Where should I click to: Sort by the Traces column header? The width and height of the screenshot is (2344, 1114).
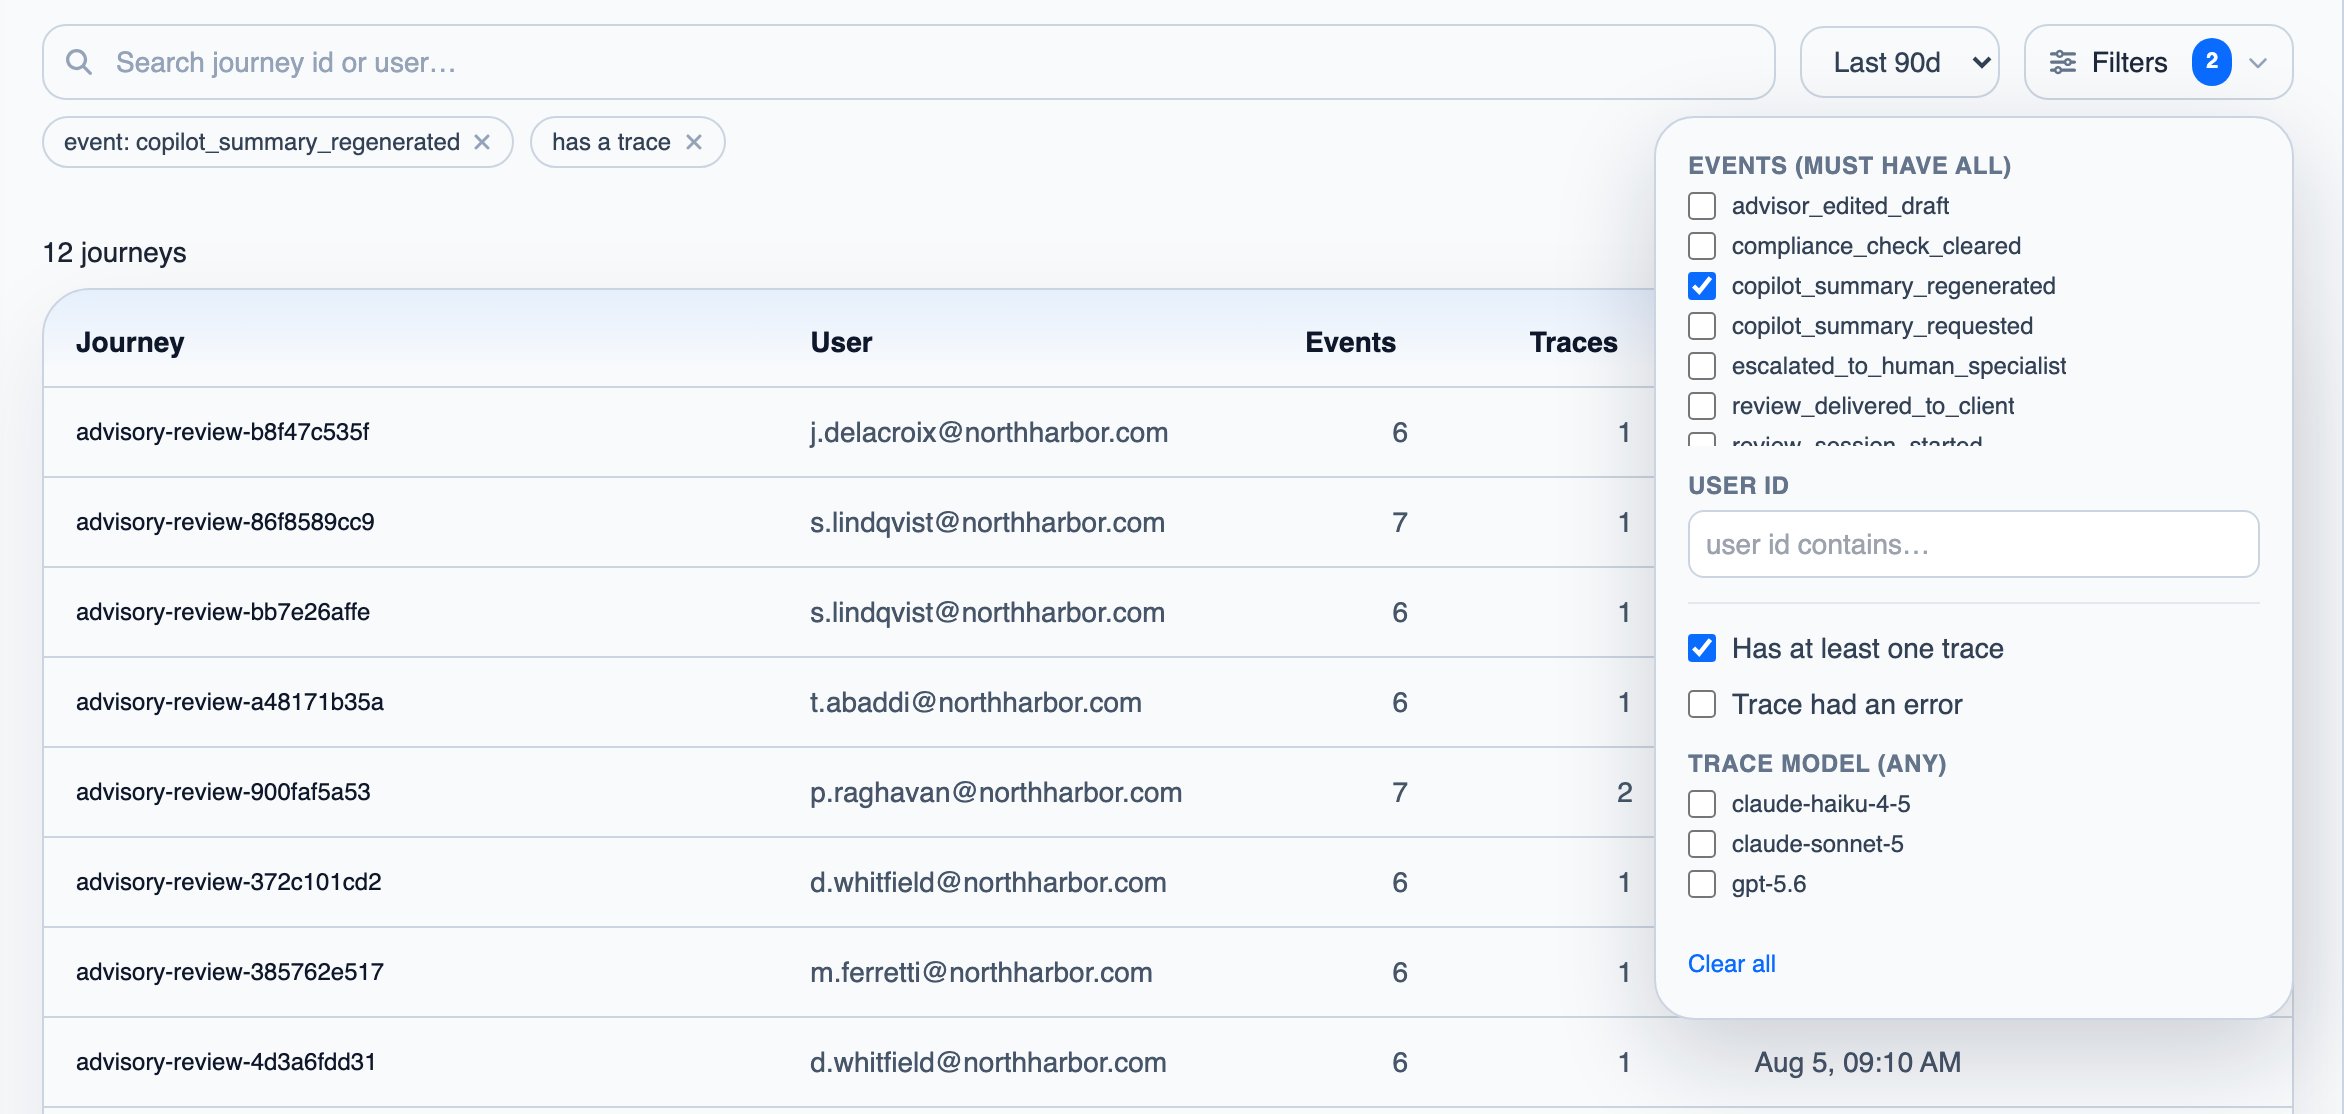tap(1573, 342)
